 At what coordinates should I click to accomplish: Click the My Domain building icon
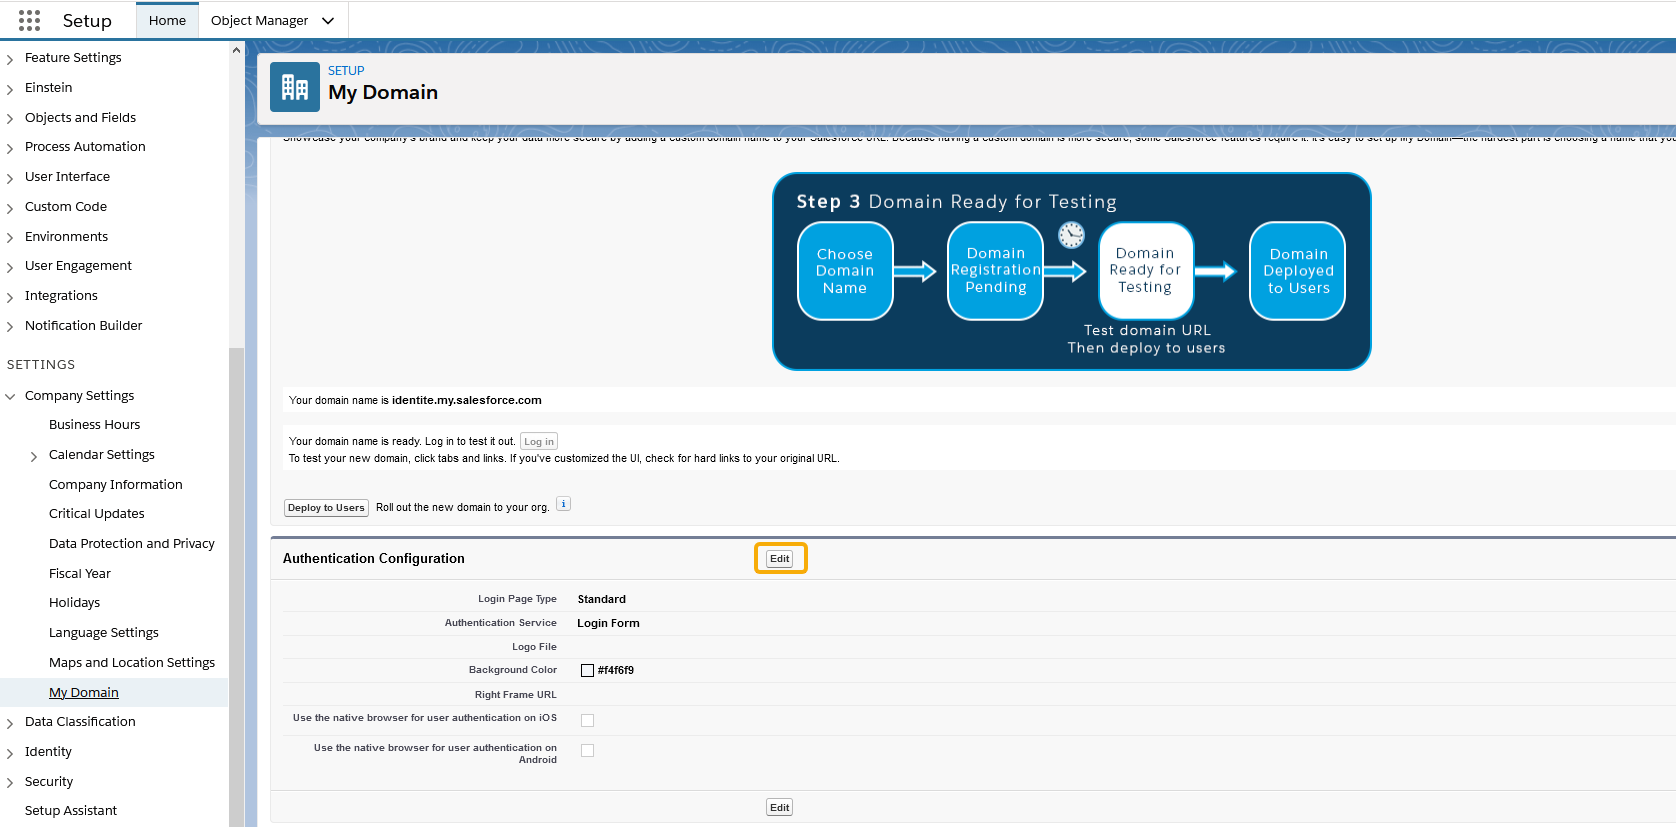tap(295, 87)
